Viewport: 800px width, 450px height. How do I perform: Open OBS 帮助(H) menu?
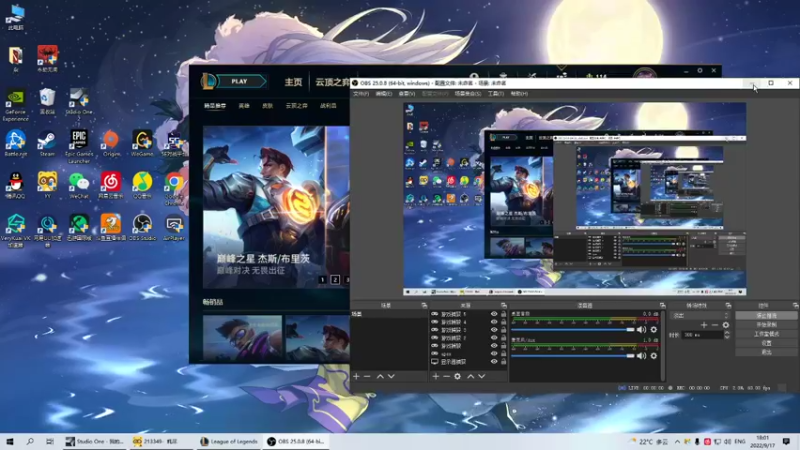click(519, 94)
